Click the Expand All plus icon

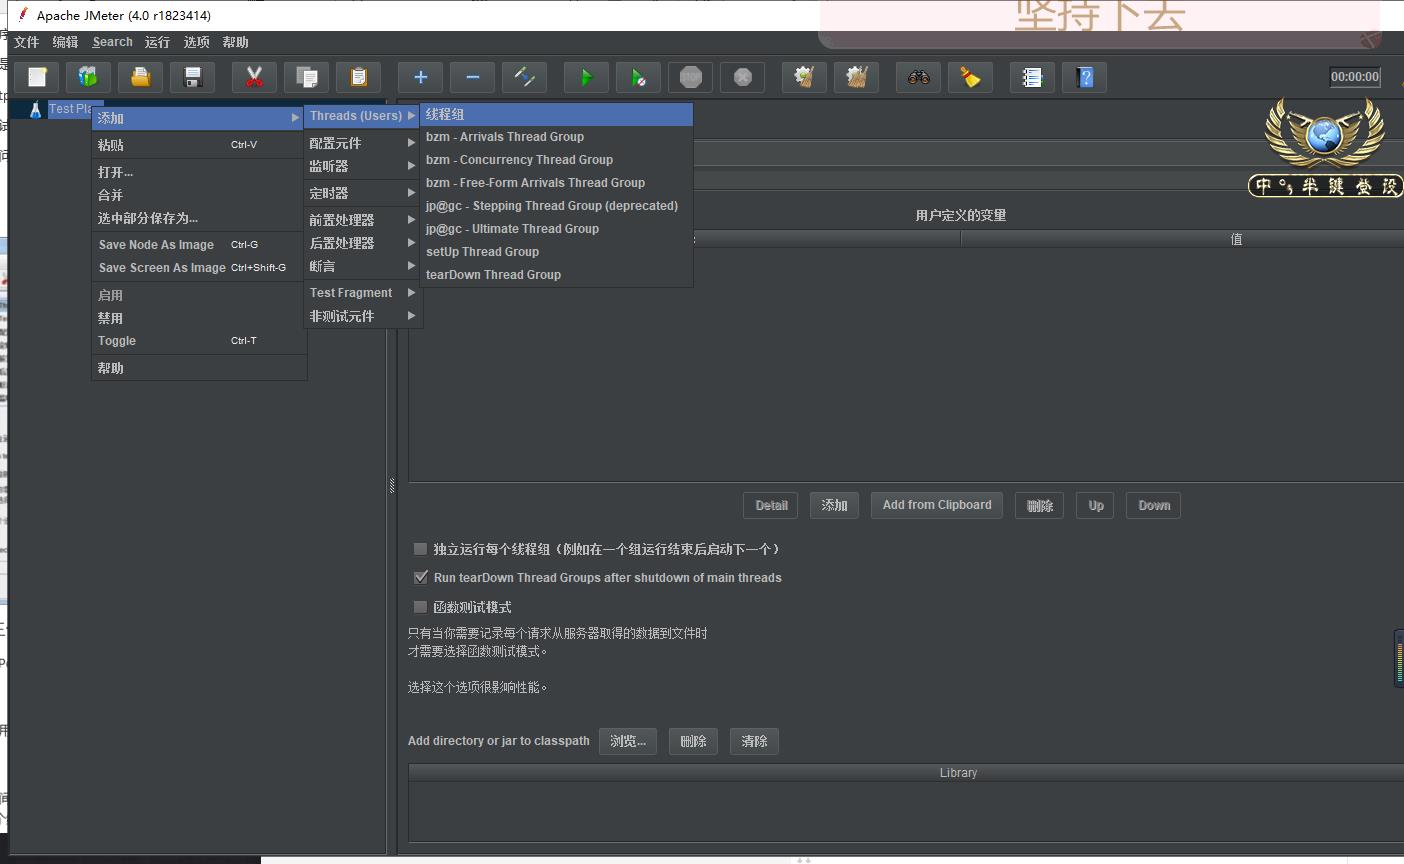coord(420,77)
